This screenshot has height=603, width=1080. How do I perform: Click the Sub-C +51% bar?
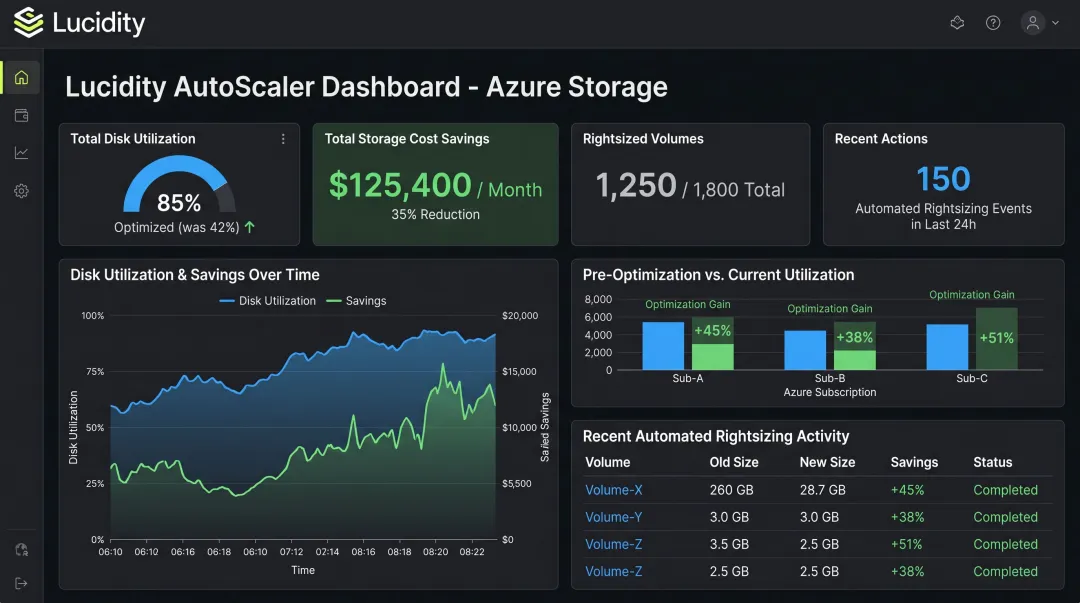[x=997, y=338]
